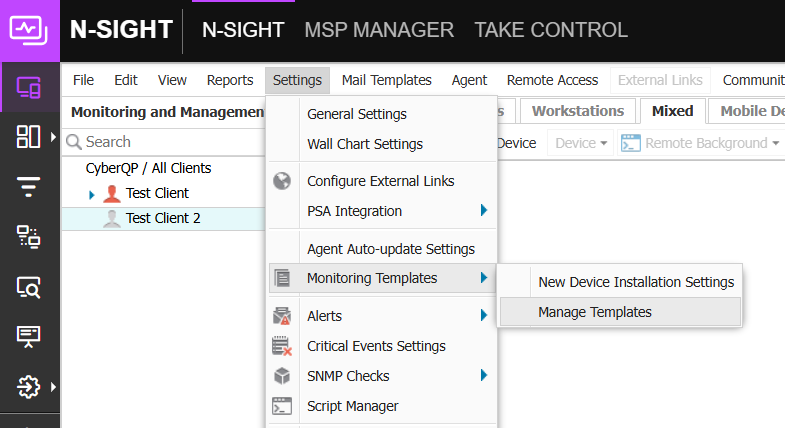Screen dimensions: 785x428
Task: Open the Agent menu
Action: (x=469, y=80)
